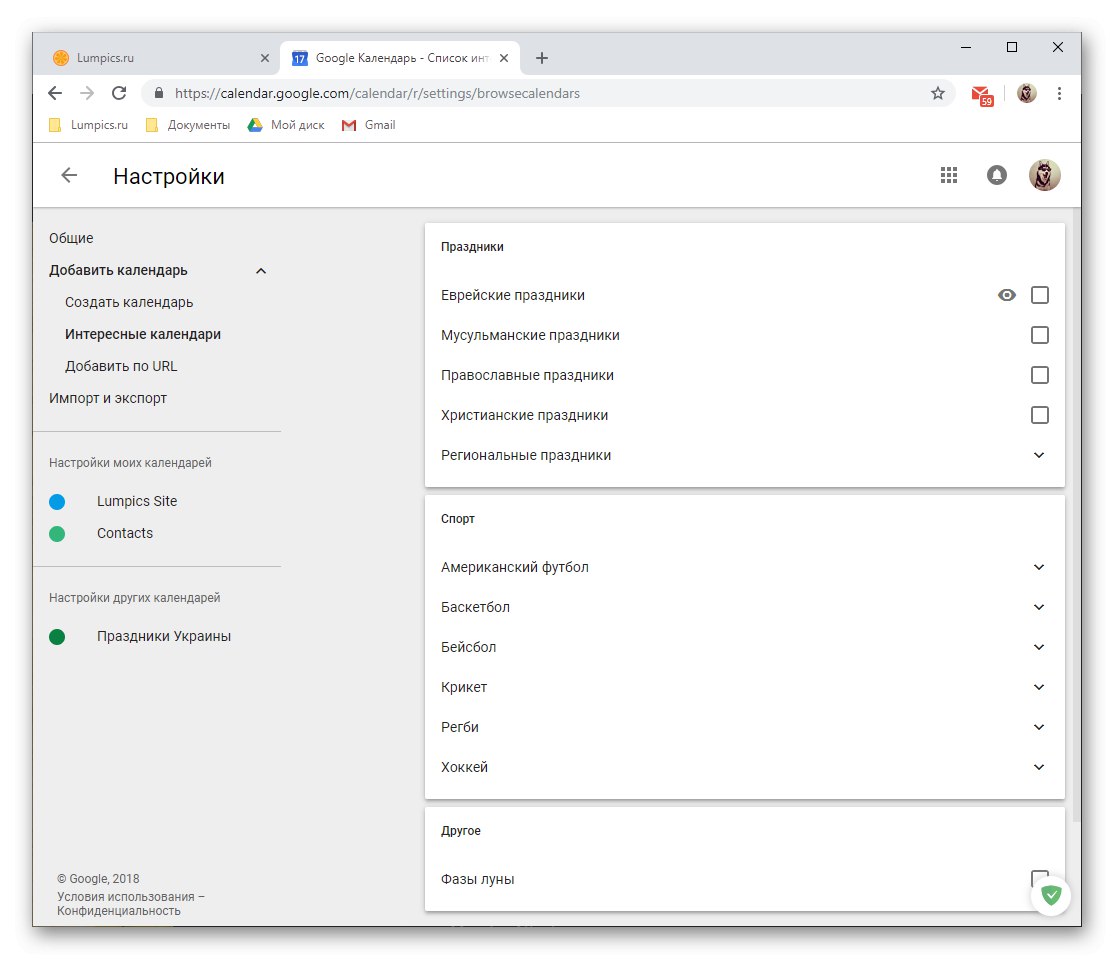Tick the Православные праздники checkbox
Viewport: 1114px width, 959px height.
(1040, 375)
